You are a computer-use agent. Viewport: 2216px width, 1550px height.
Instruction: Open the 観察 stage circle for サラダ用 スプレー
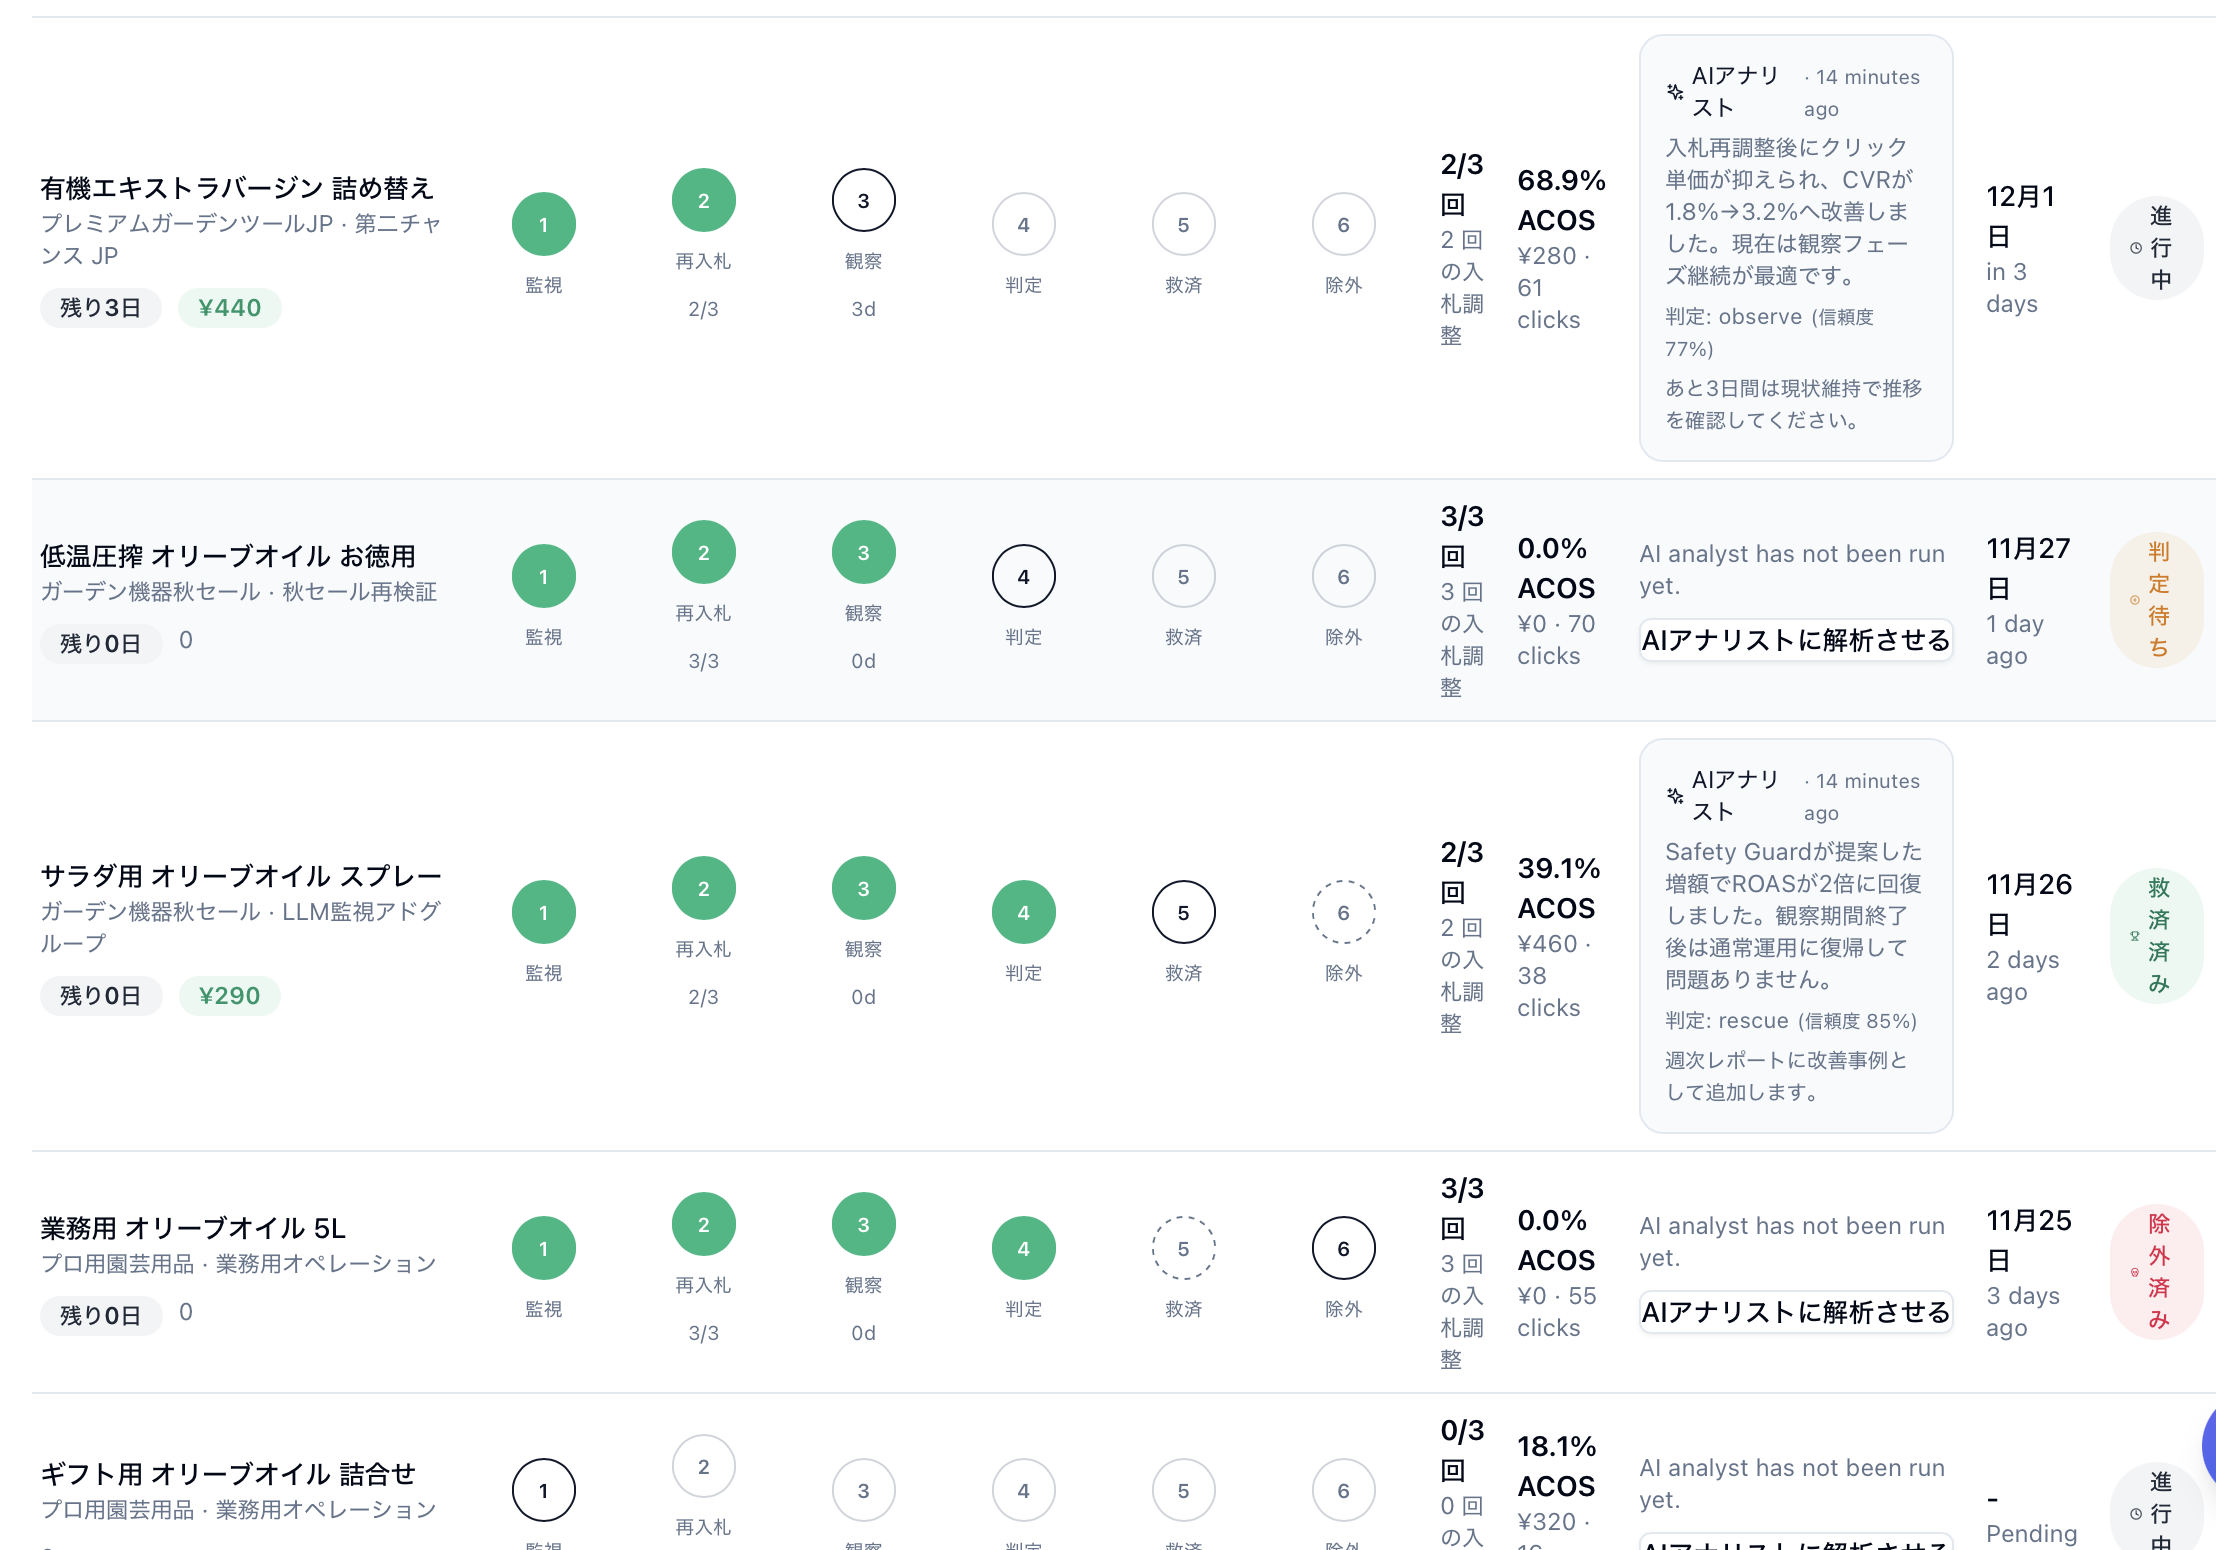point(863,888)
